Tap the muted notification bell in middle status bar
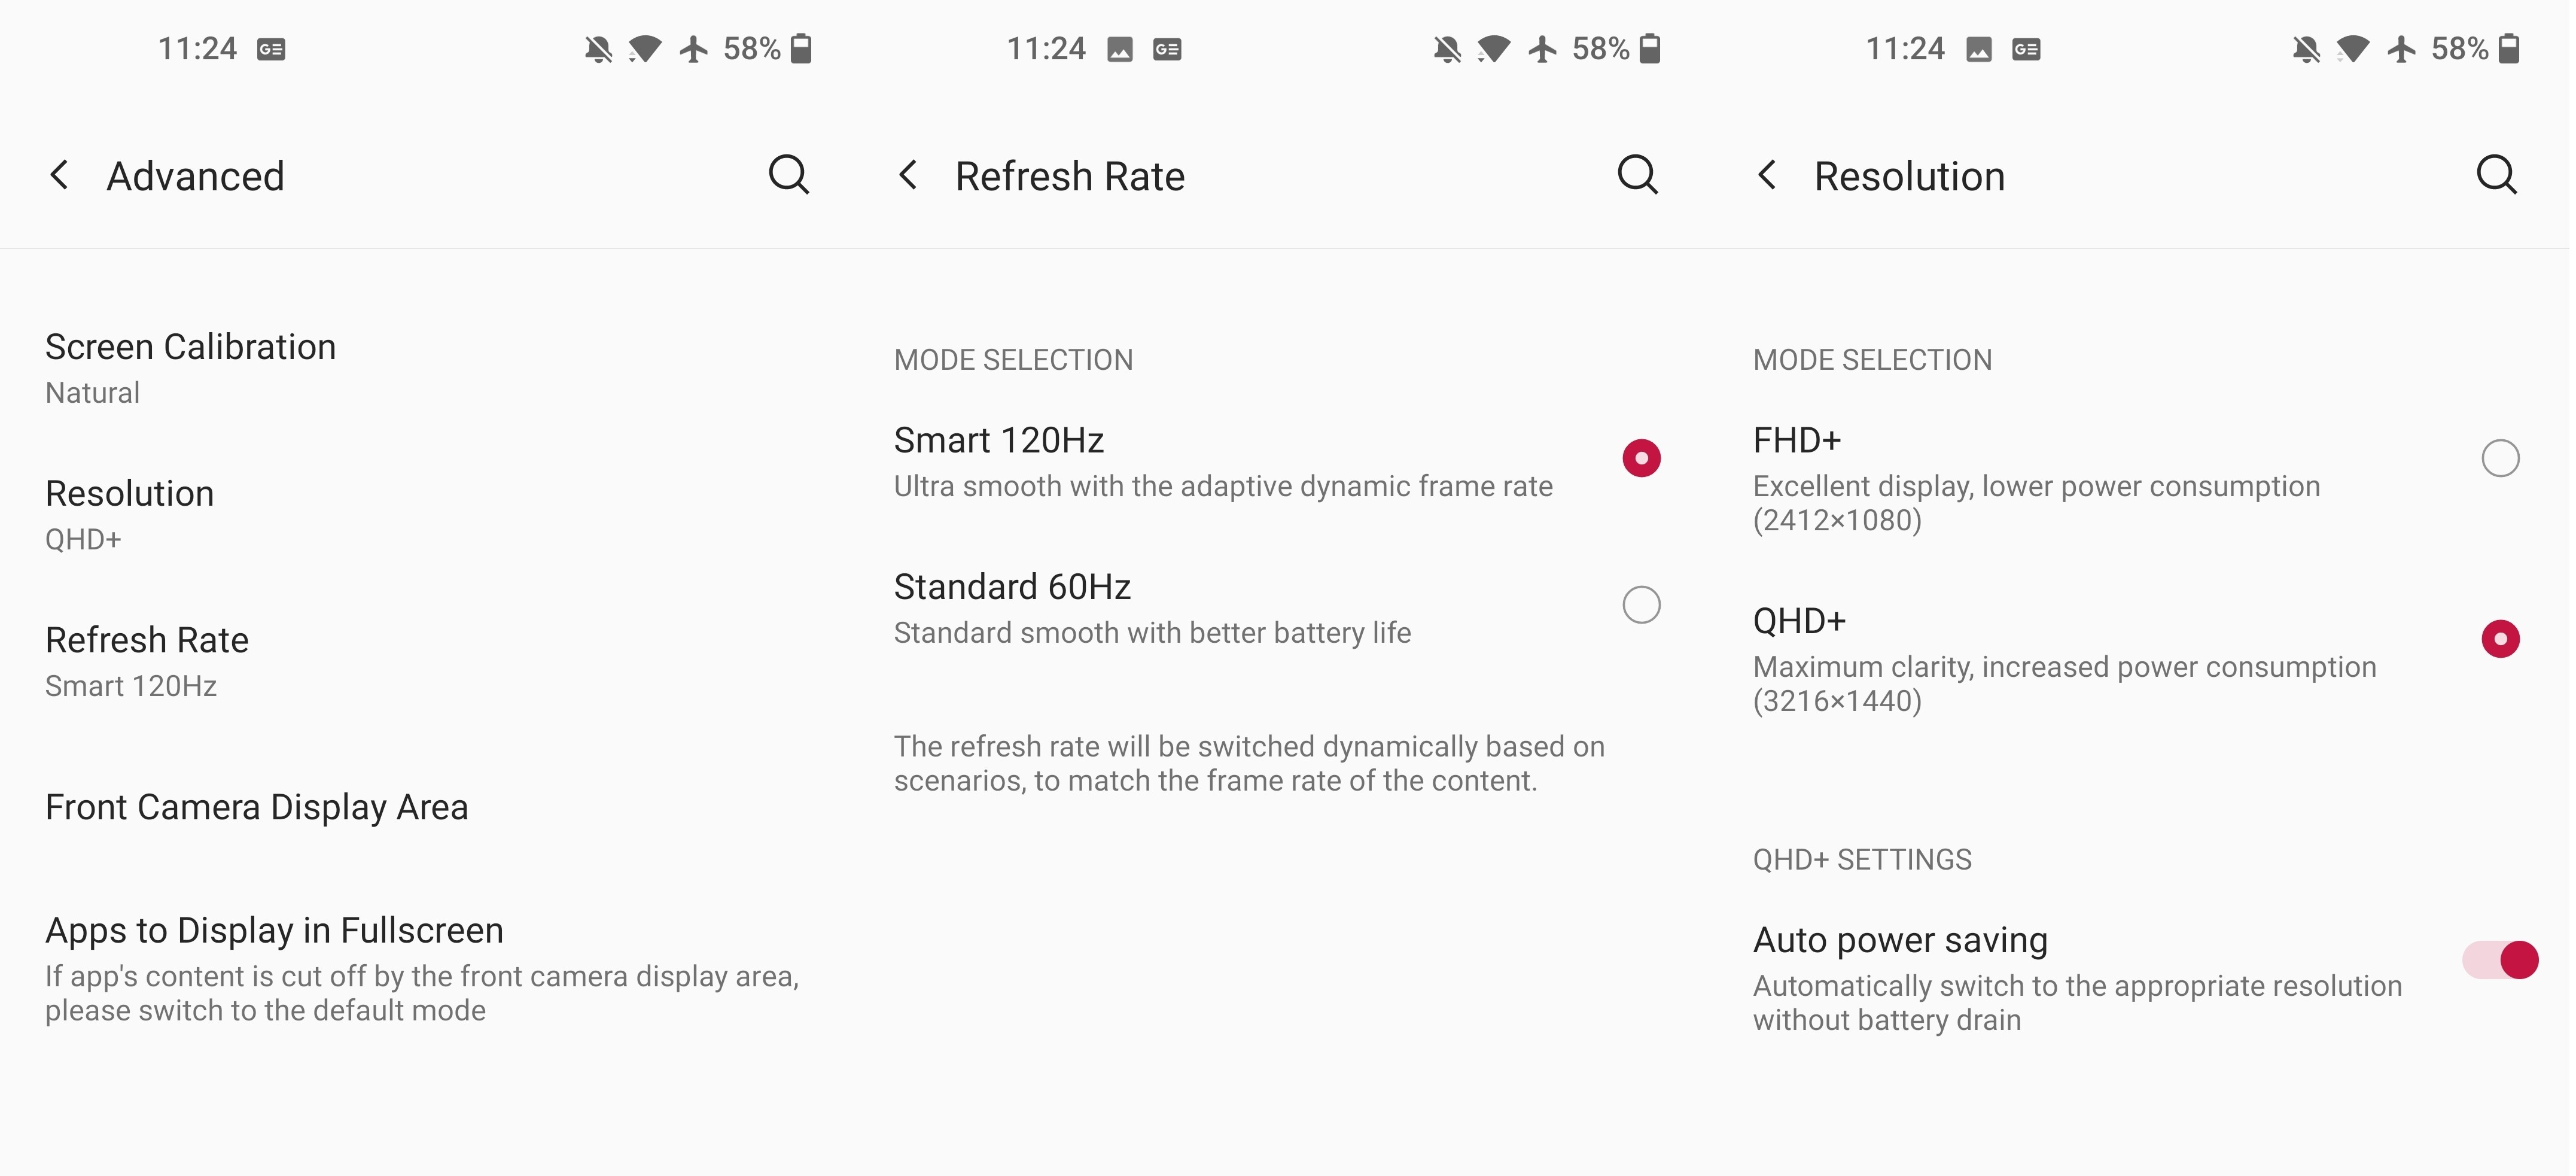Image resolution: width=2576 pixels, height=1176 pixels. click(1447, 48)
